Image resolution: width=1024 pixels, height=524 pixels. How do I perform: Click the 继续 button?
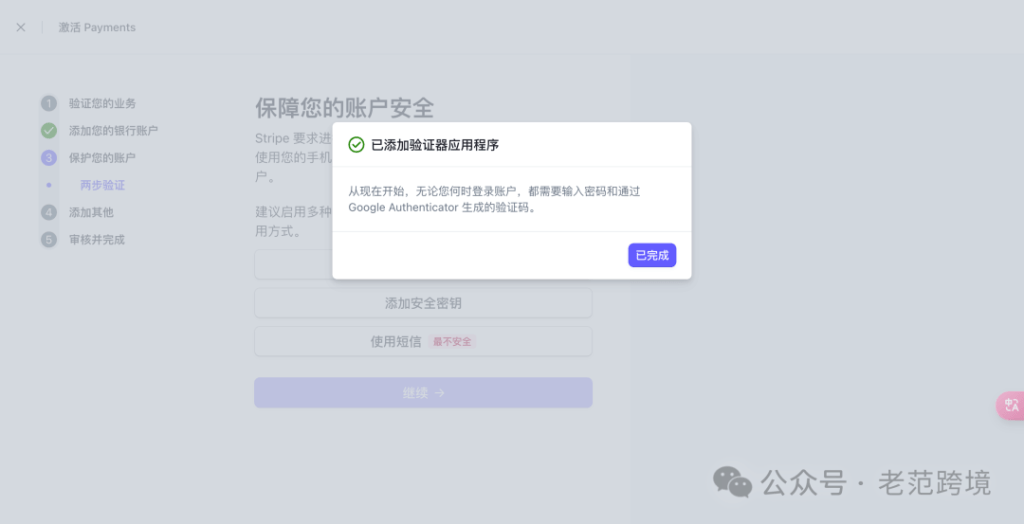coord(423,393)
